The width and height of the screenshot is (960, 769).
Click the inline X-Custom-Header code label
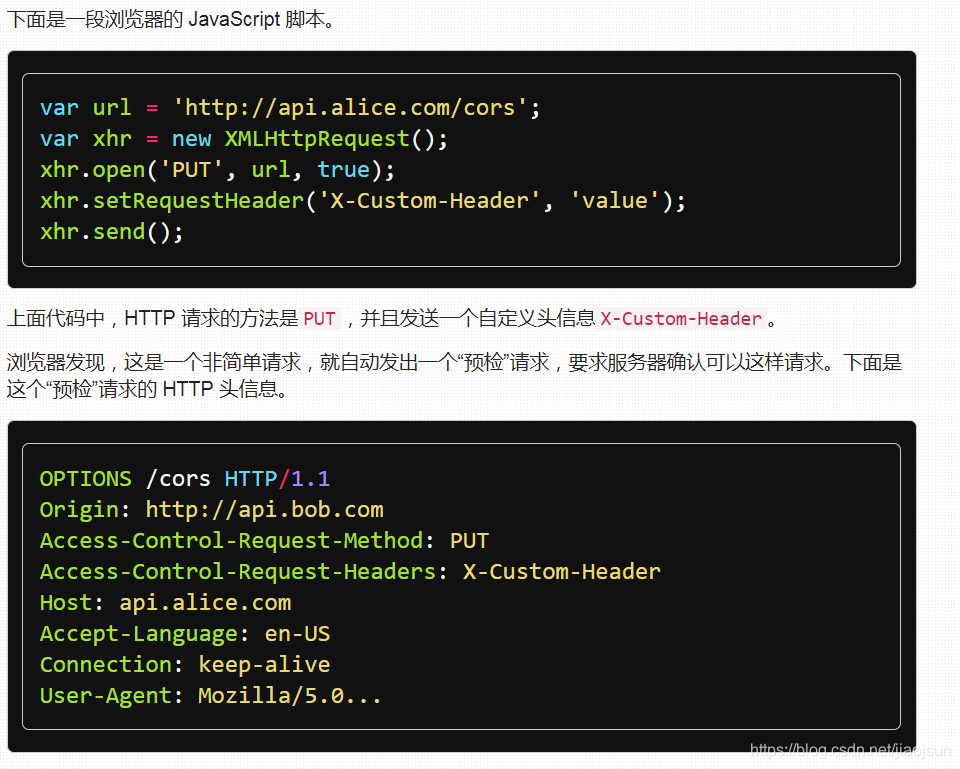(x=681, y=318)
